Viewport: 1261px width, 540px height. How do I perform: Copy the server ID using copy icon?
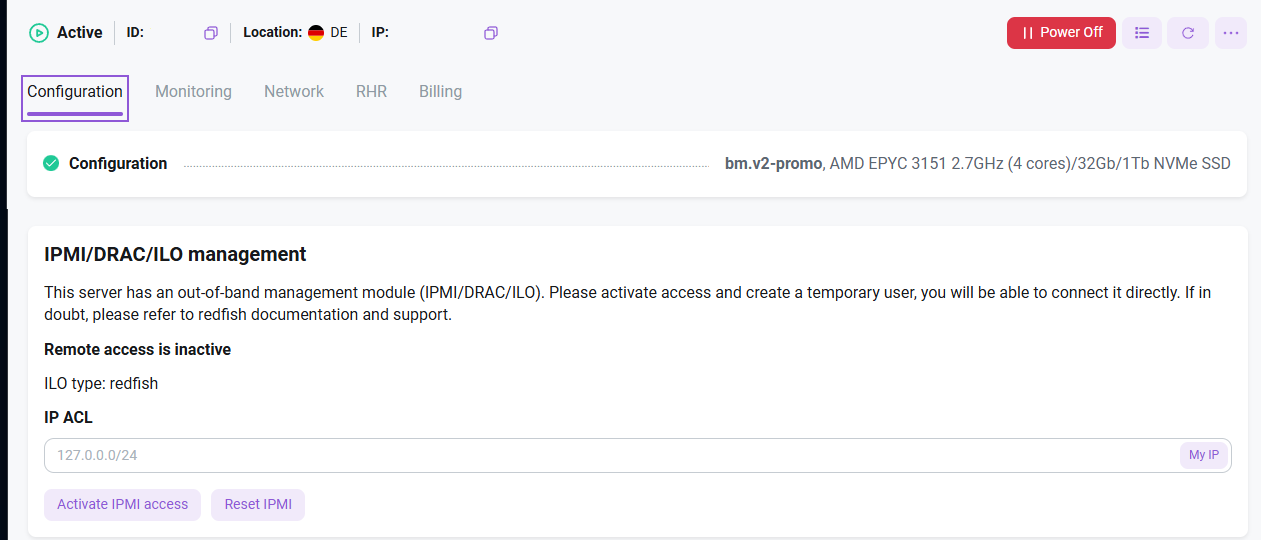pos(210,33)
